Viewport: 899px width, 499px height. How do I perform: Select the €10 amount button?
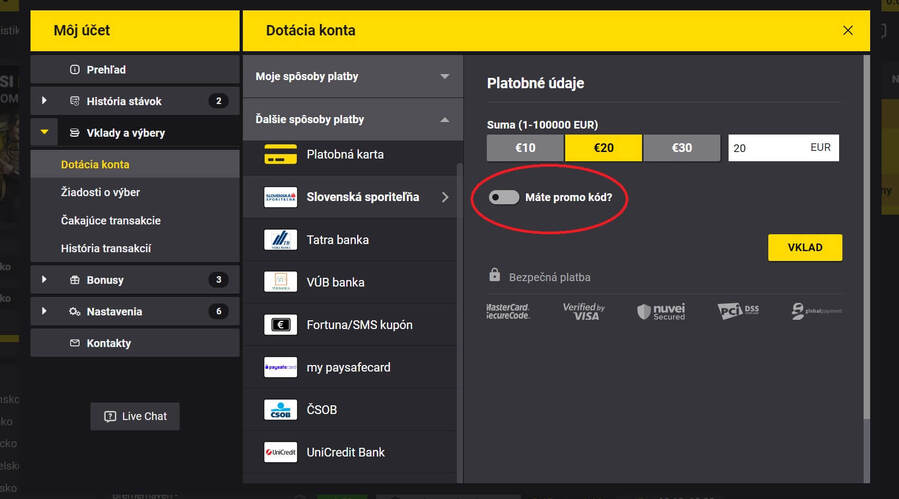coord(525,148)
